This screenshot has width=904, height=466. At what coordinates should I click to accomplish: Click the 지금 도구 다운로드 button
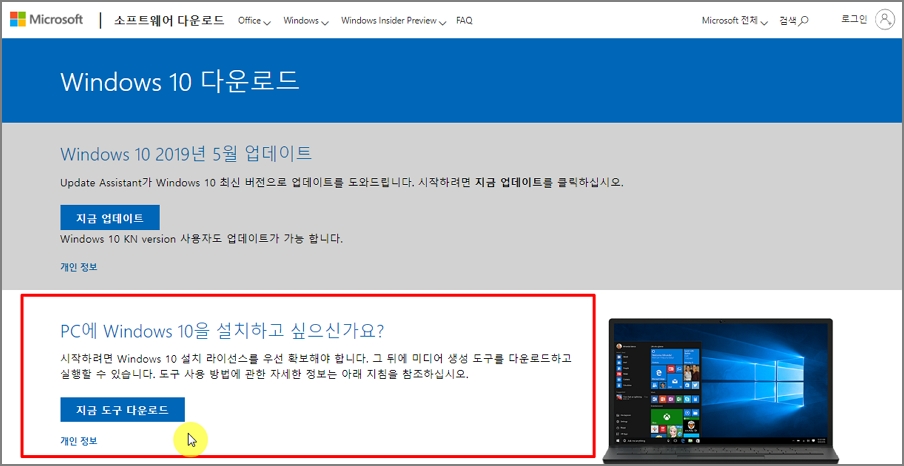tap(122, 409)
